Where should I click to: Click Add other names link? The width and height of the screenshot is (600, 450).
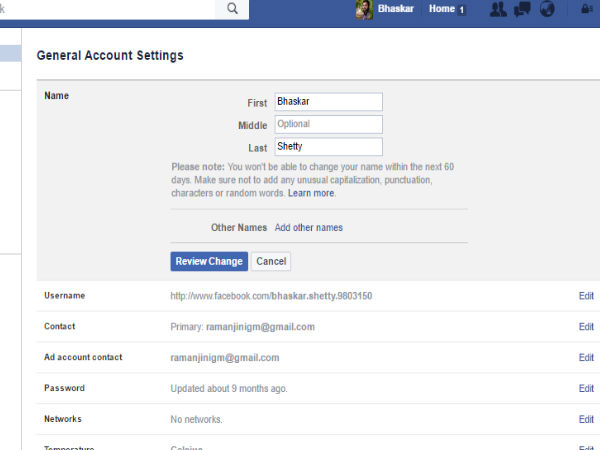[x=308, y=228]
